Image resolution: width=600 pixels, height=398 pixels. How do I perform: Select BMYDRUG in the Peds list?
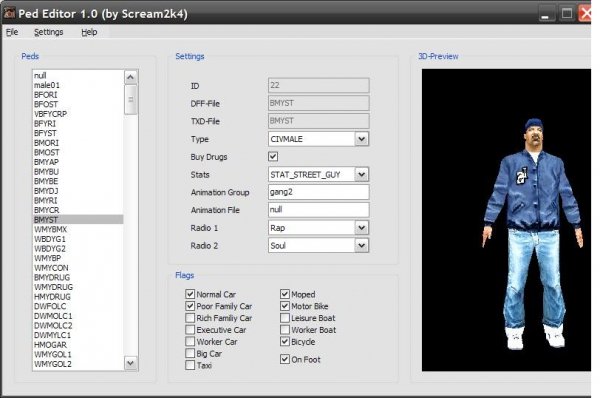(78, 277)
